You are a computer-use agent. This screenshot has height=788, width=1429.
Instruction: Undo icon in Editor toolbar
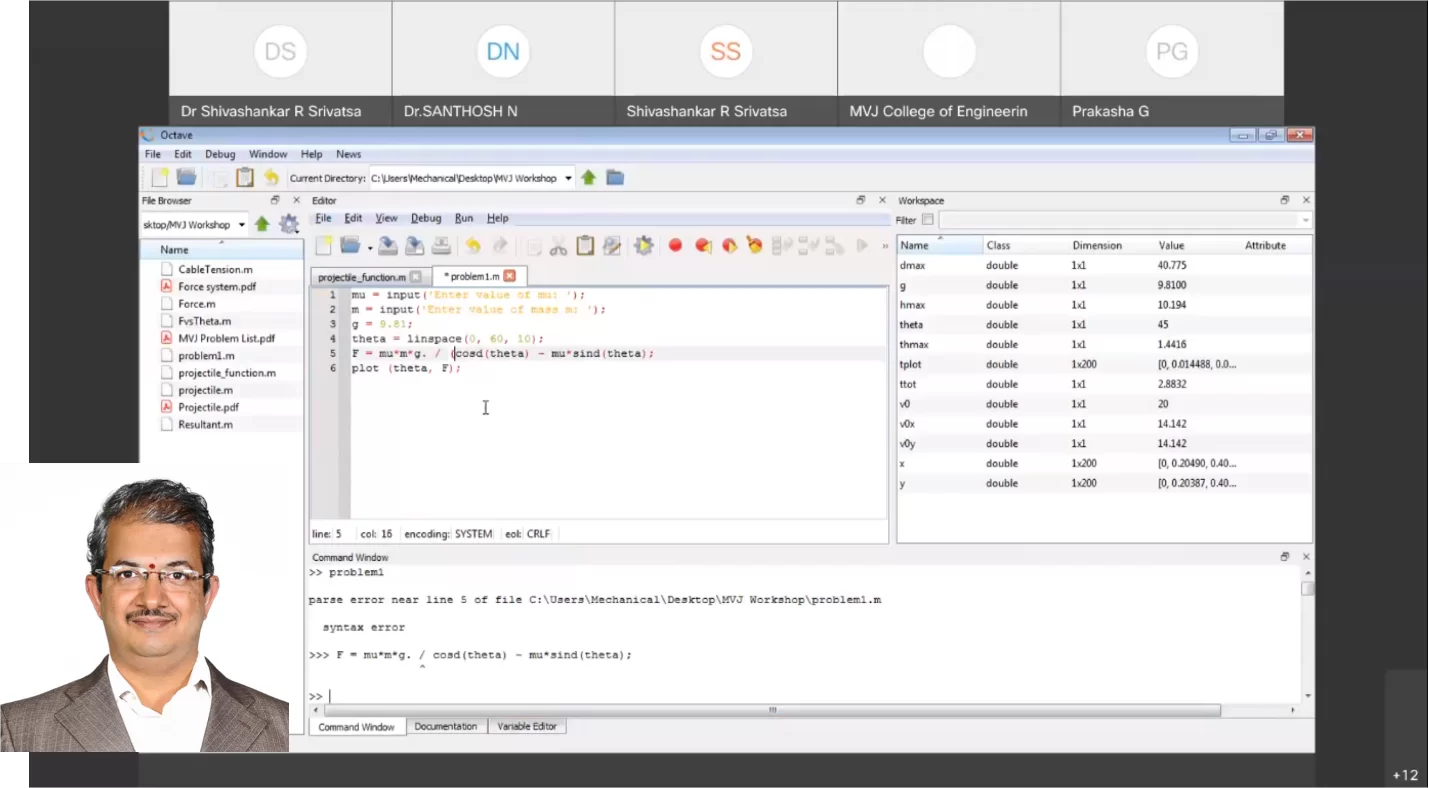(473, 245)
